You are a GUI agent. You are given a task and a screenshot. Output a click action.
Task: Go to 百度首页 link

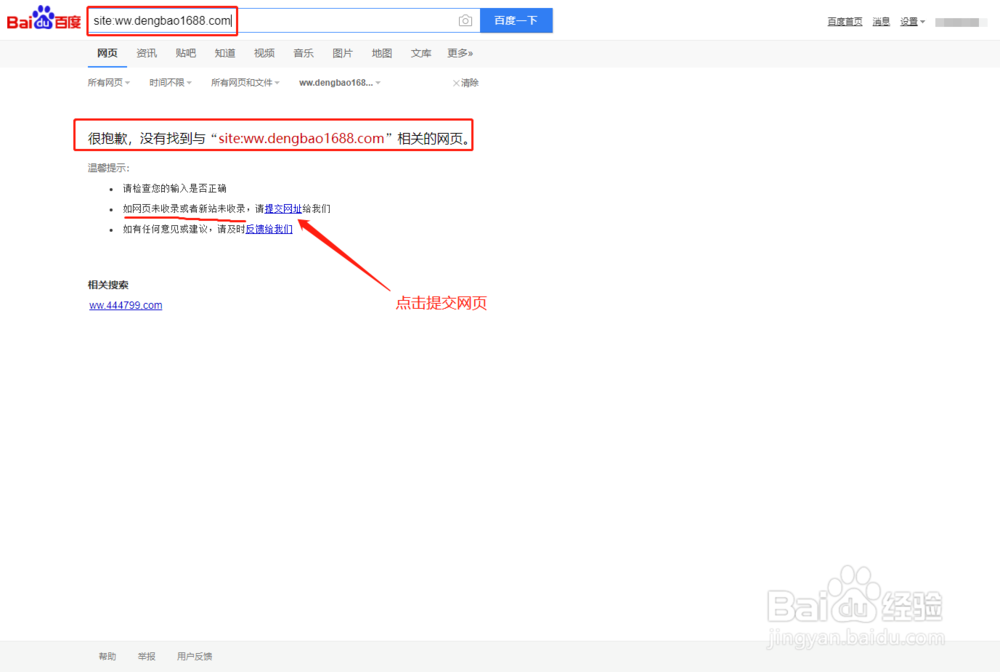[x=844, y=22]
